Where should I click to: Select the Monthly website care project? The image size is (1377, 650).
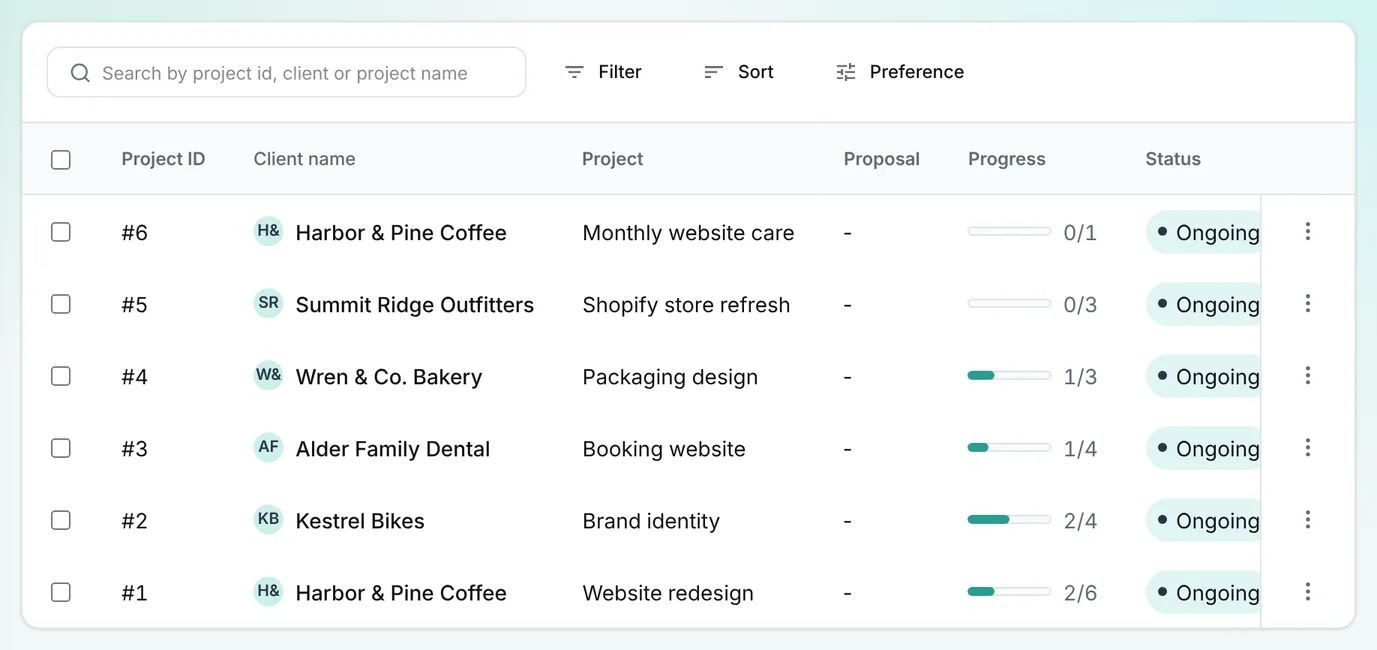pyautogui.click(x=688, y=232)
